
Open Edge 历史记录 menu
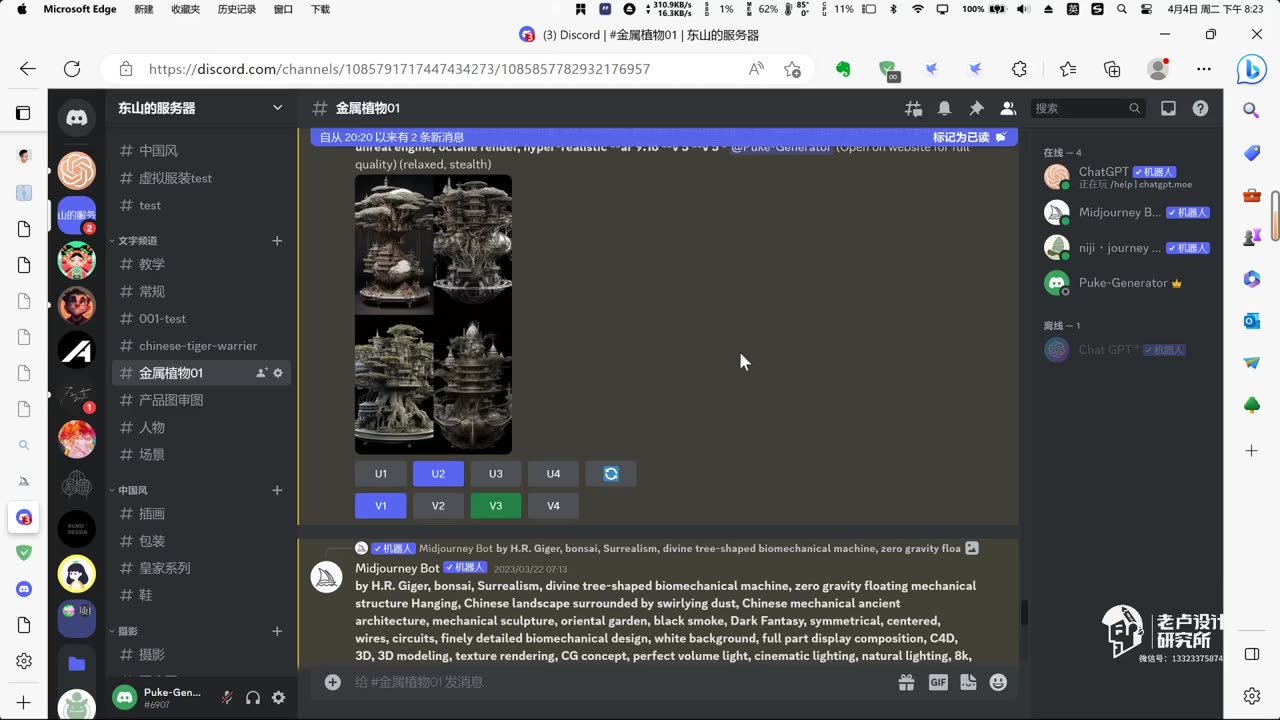pos(237,9)
